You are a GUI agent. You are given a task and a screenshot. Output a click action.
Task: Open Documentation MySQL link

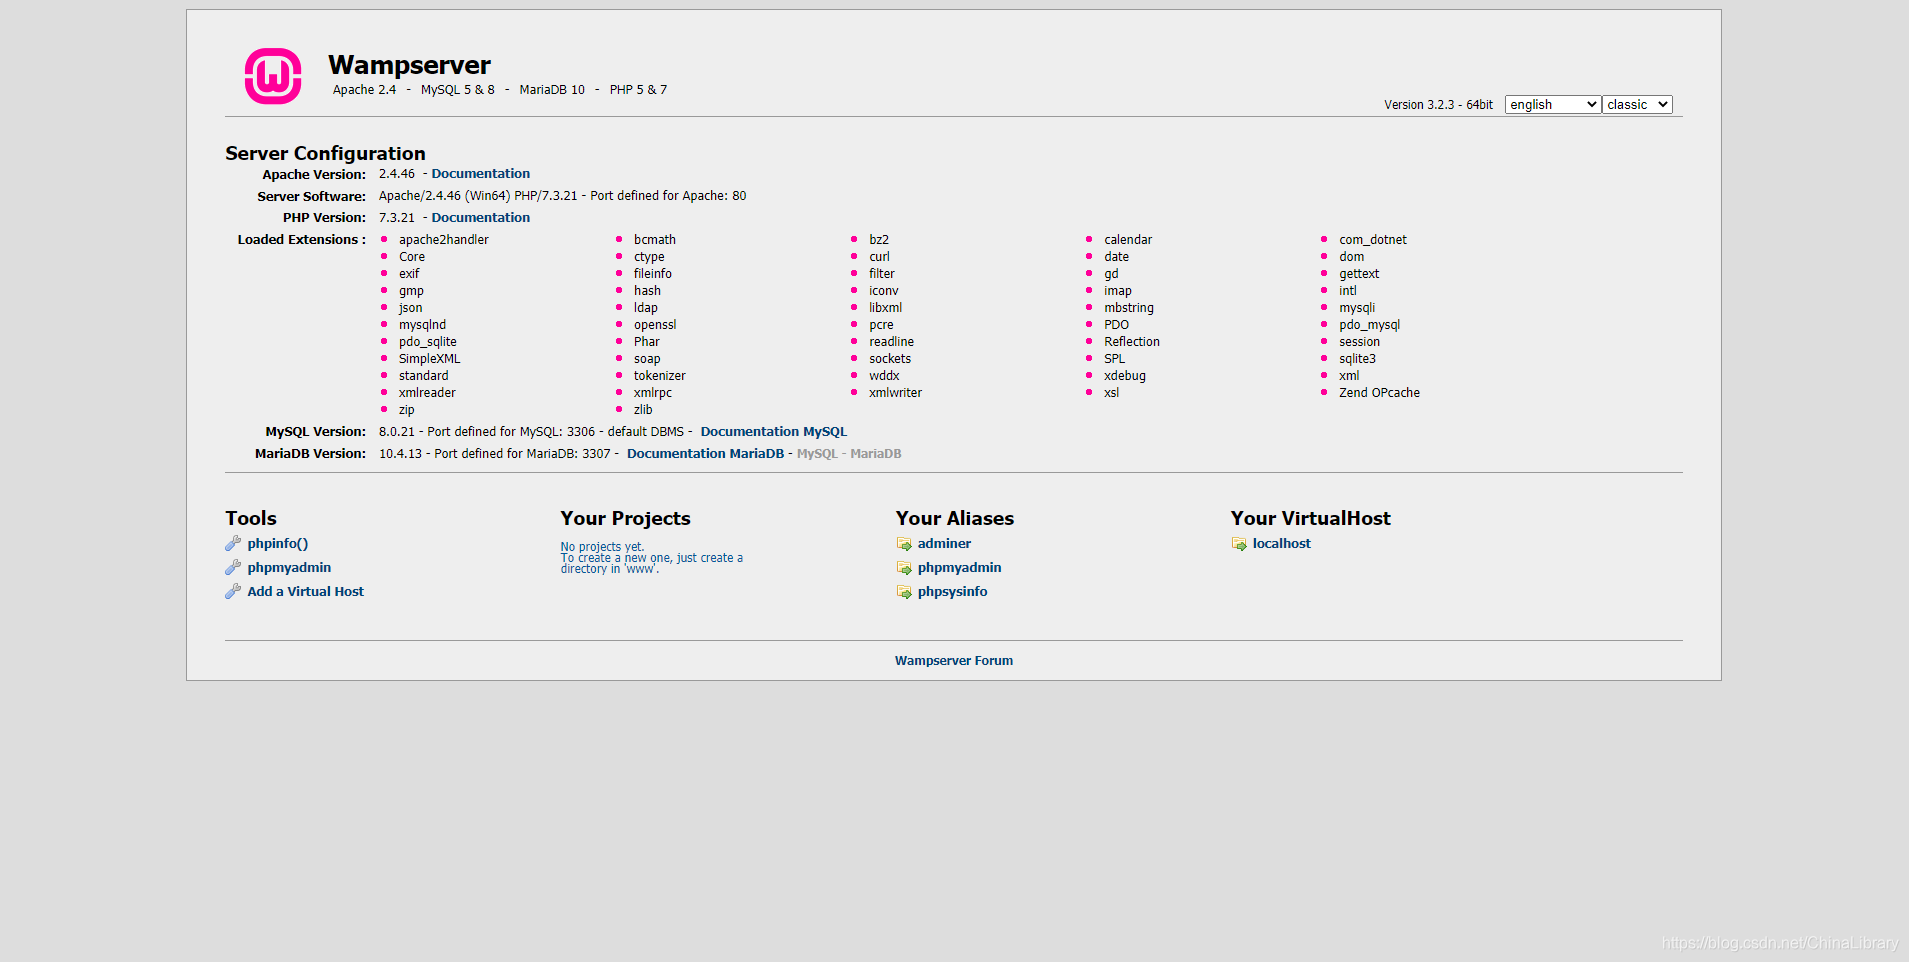tap(774, 432)
